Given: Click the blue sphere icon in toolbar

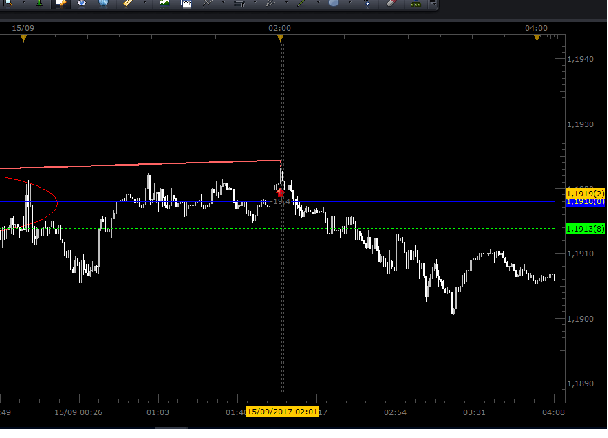Looking at the screenshot, I should [x=332, y=4].
